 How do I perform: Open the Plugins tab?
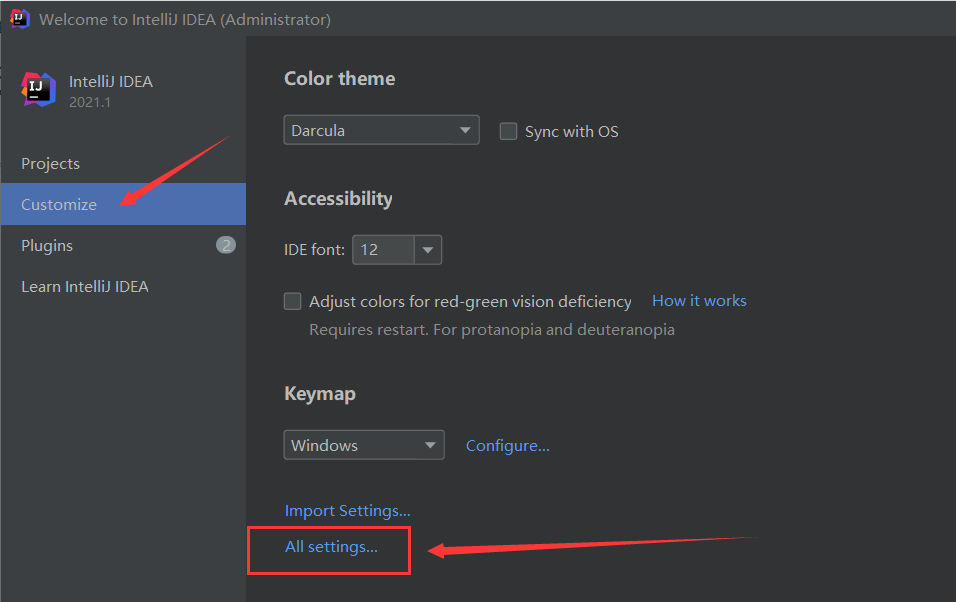point(47,245)
